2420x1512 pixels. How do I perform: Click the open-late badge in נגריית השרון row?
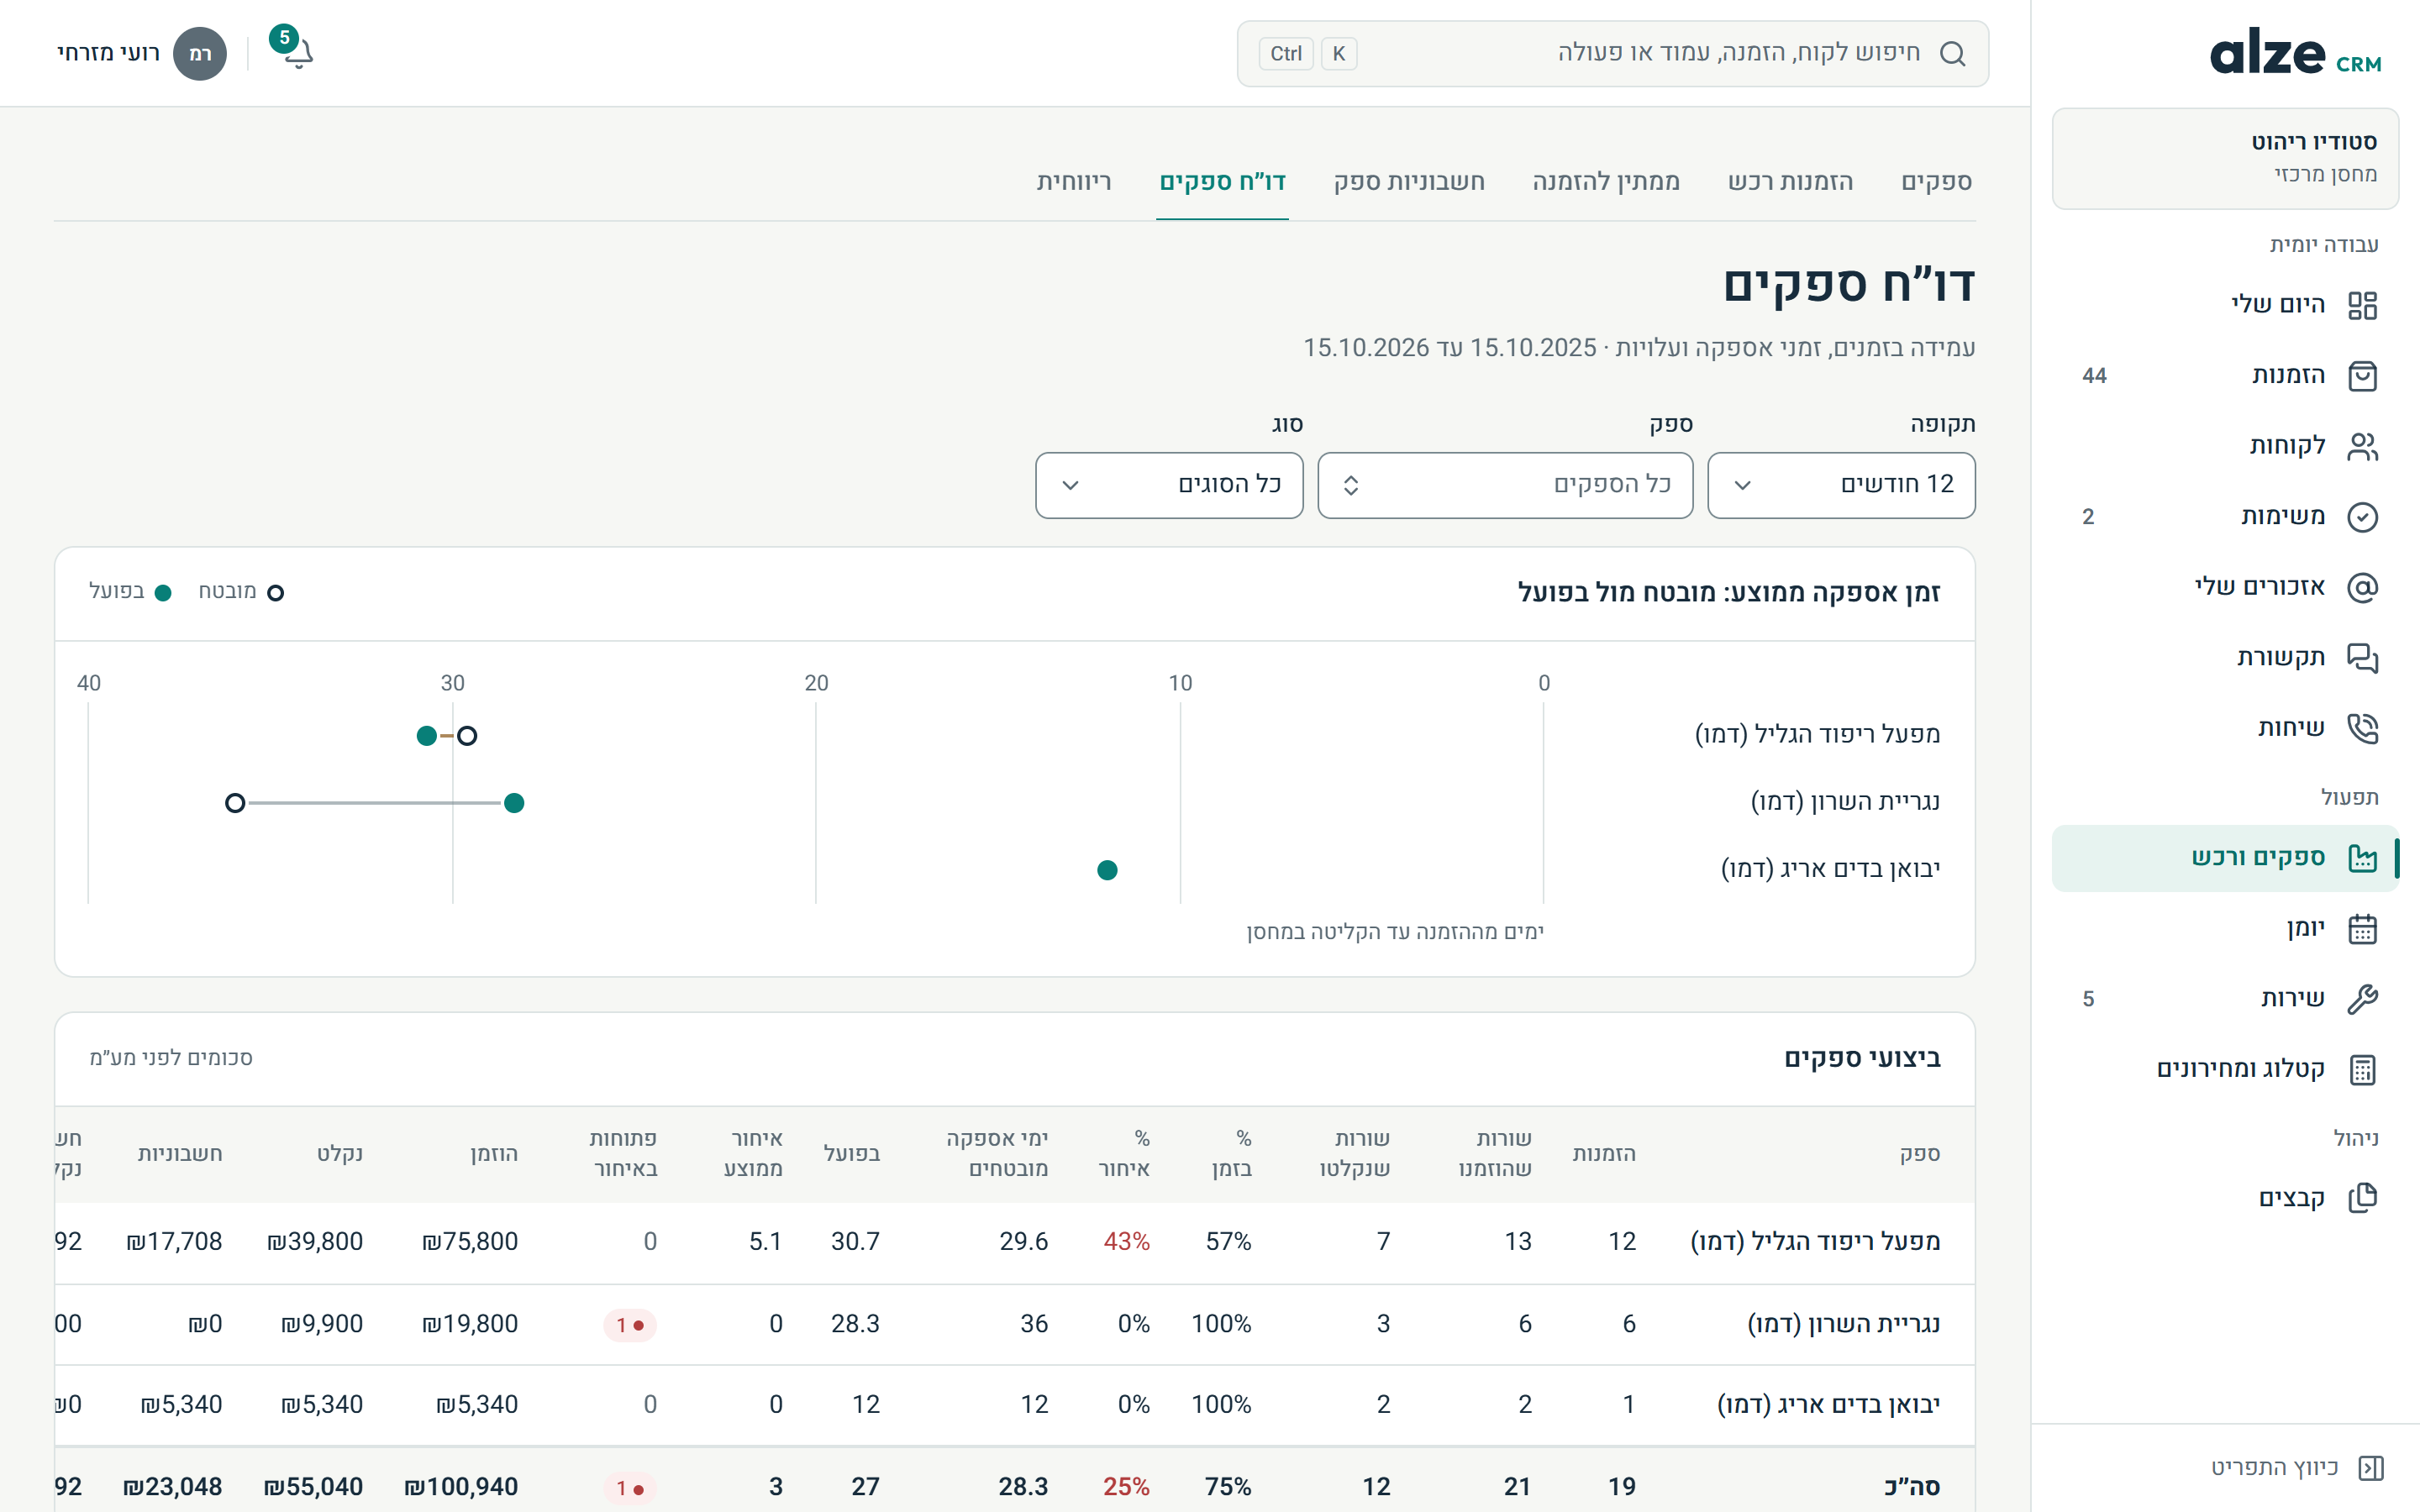tap(630, 1325)
